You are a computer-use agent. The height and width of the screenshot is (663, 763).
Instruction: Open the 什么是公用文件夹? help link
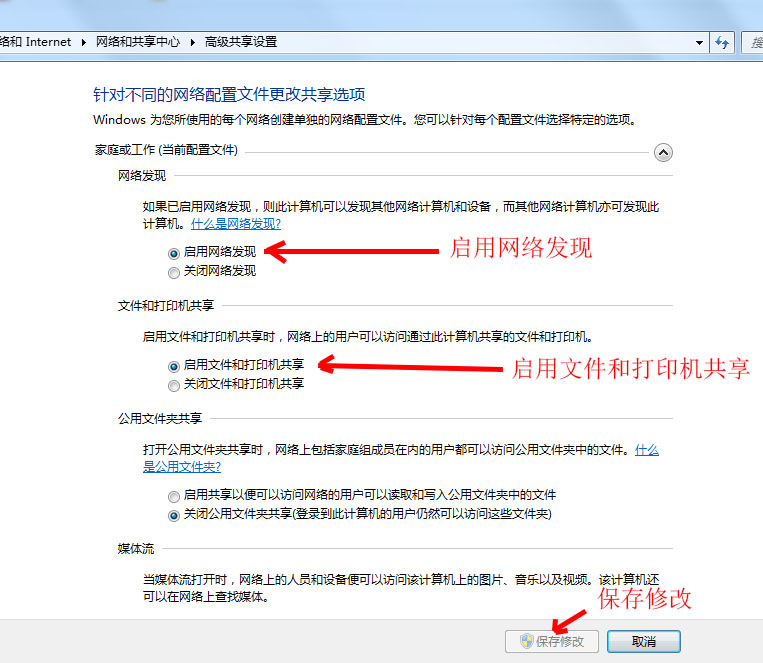coord(182,467)
